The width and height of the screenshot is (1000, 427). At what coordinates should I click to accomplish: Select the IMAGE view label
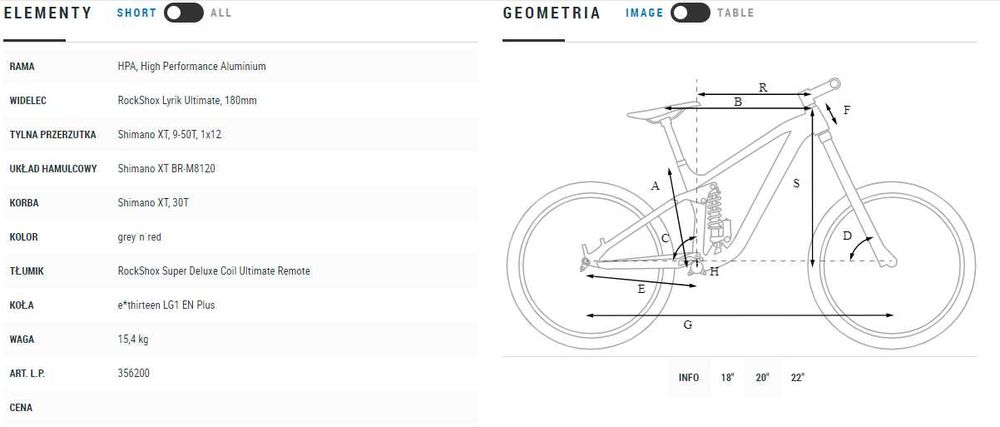tap(645, 13)
